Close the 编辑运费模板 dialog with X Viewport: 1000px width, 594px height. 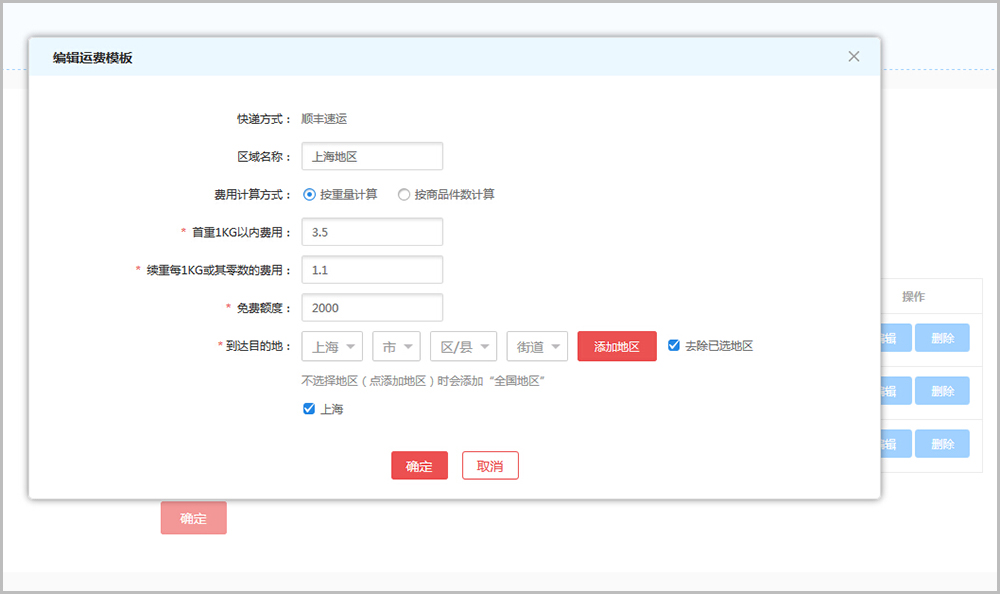click(853, 56)
